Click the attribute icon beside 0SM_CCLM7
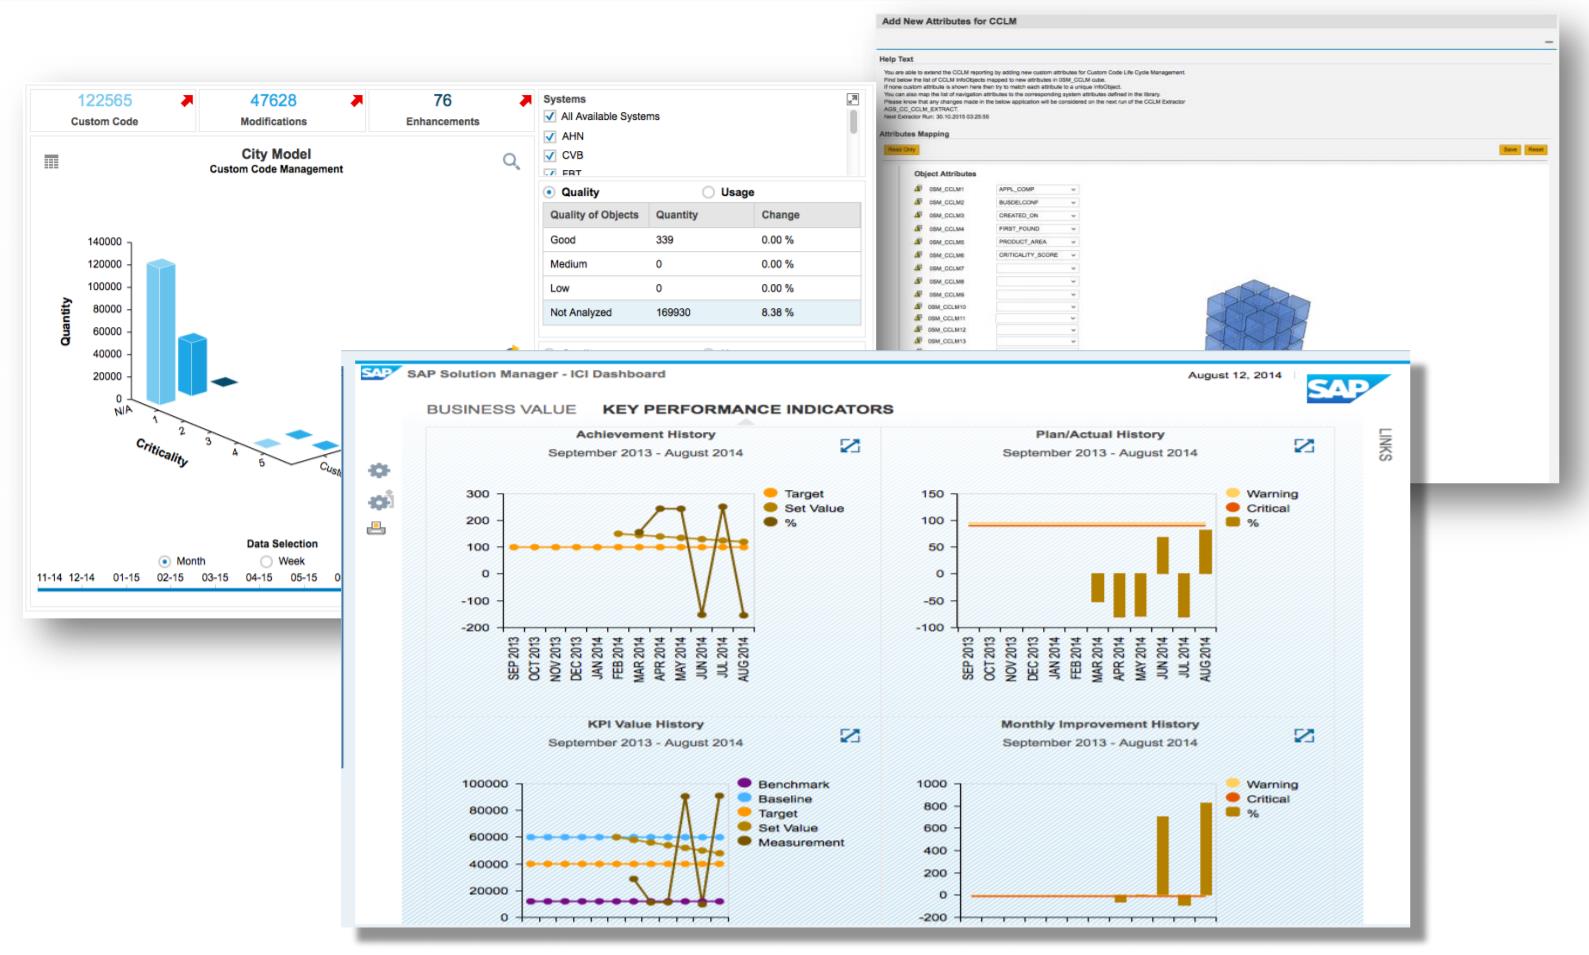This screenshot has height=955, width=1589. coord(919,268)
